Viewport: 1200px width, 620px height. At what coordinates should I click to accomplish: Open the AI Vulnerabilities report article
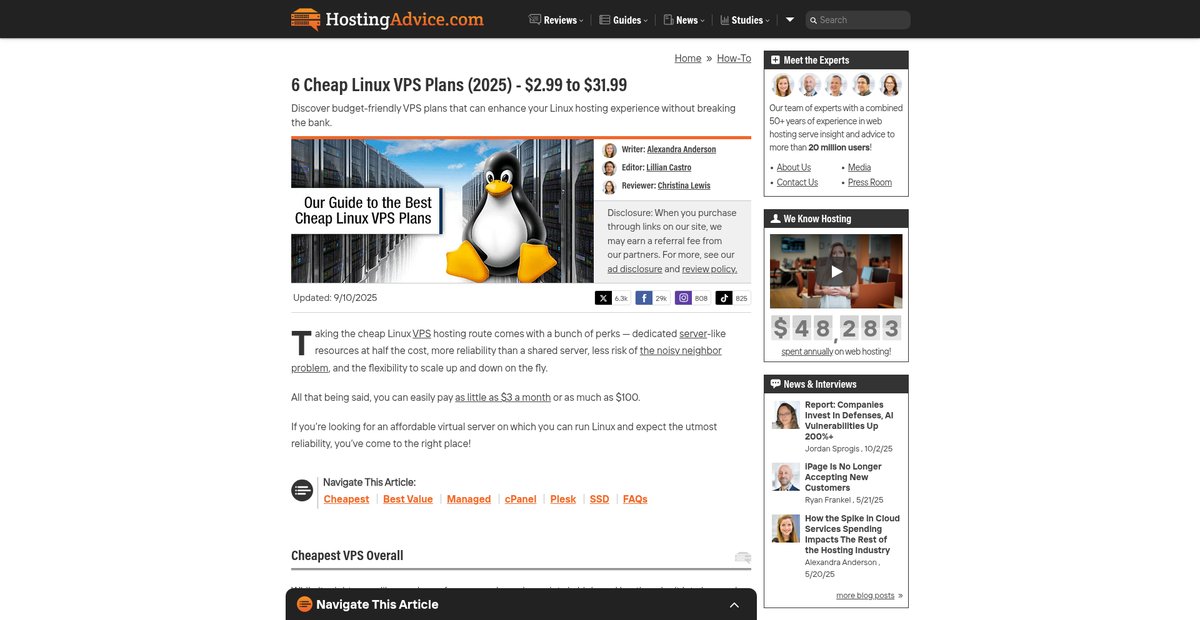tap(849, 421)
